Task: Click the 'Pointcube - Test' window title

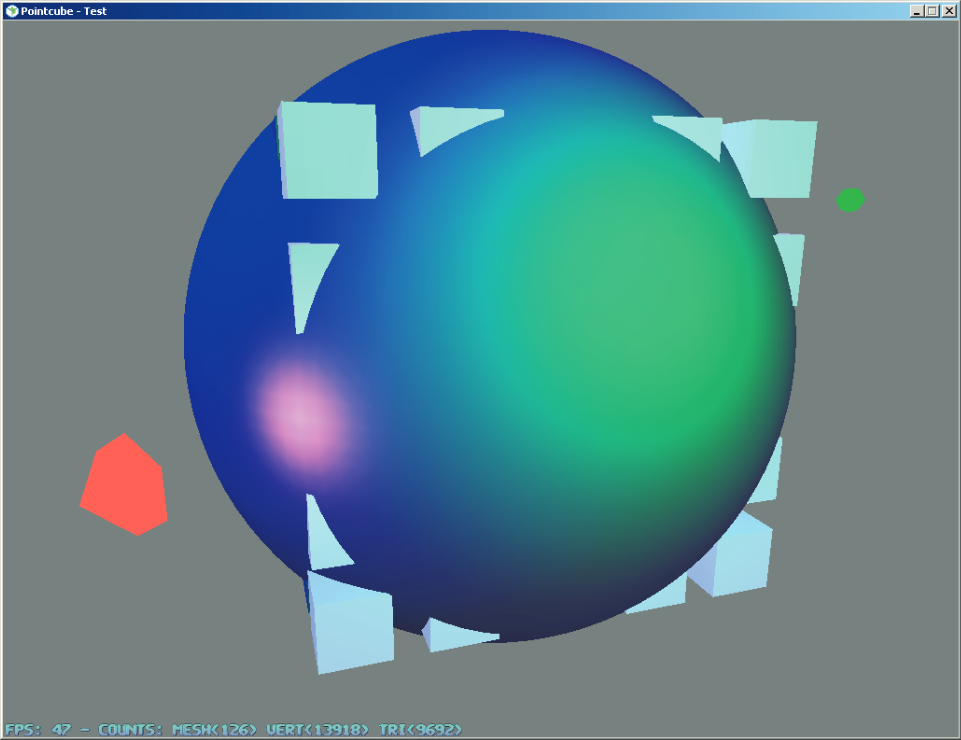Action: click(64, 11)
